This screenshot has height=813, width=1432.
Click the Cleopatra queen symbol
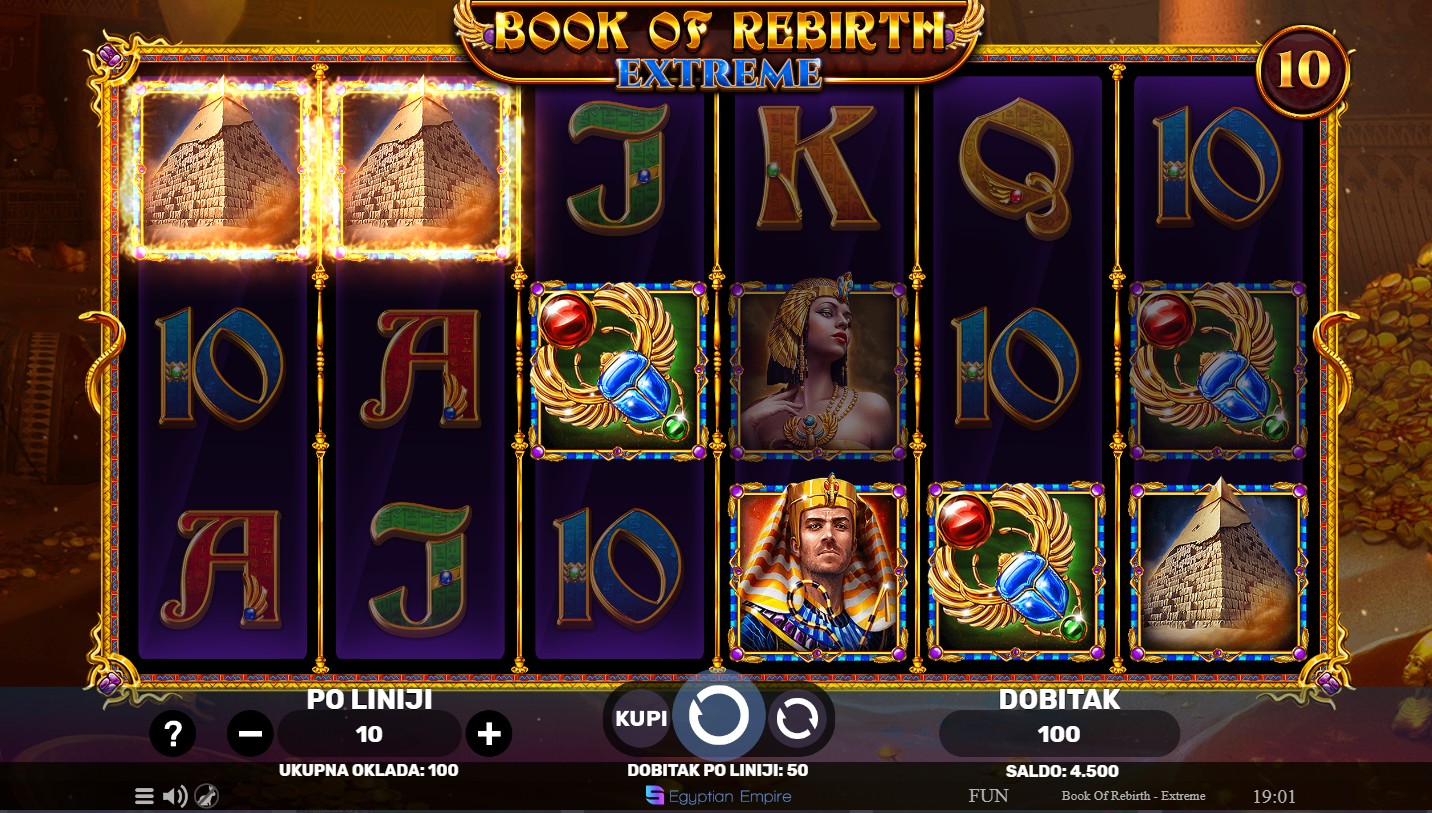pyautogui.click(x=819, y=371)
